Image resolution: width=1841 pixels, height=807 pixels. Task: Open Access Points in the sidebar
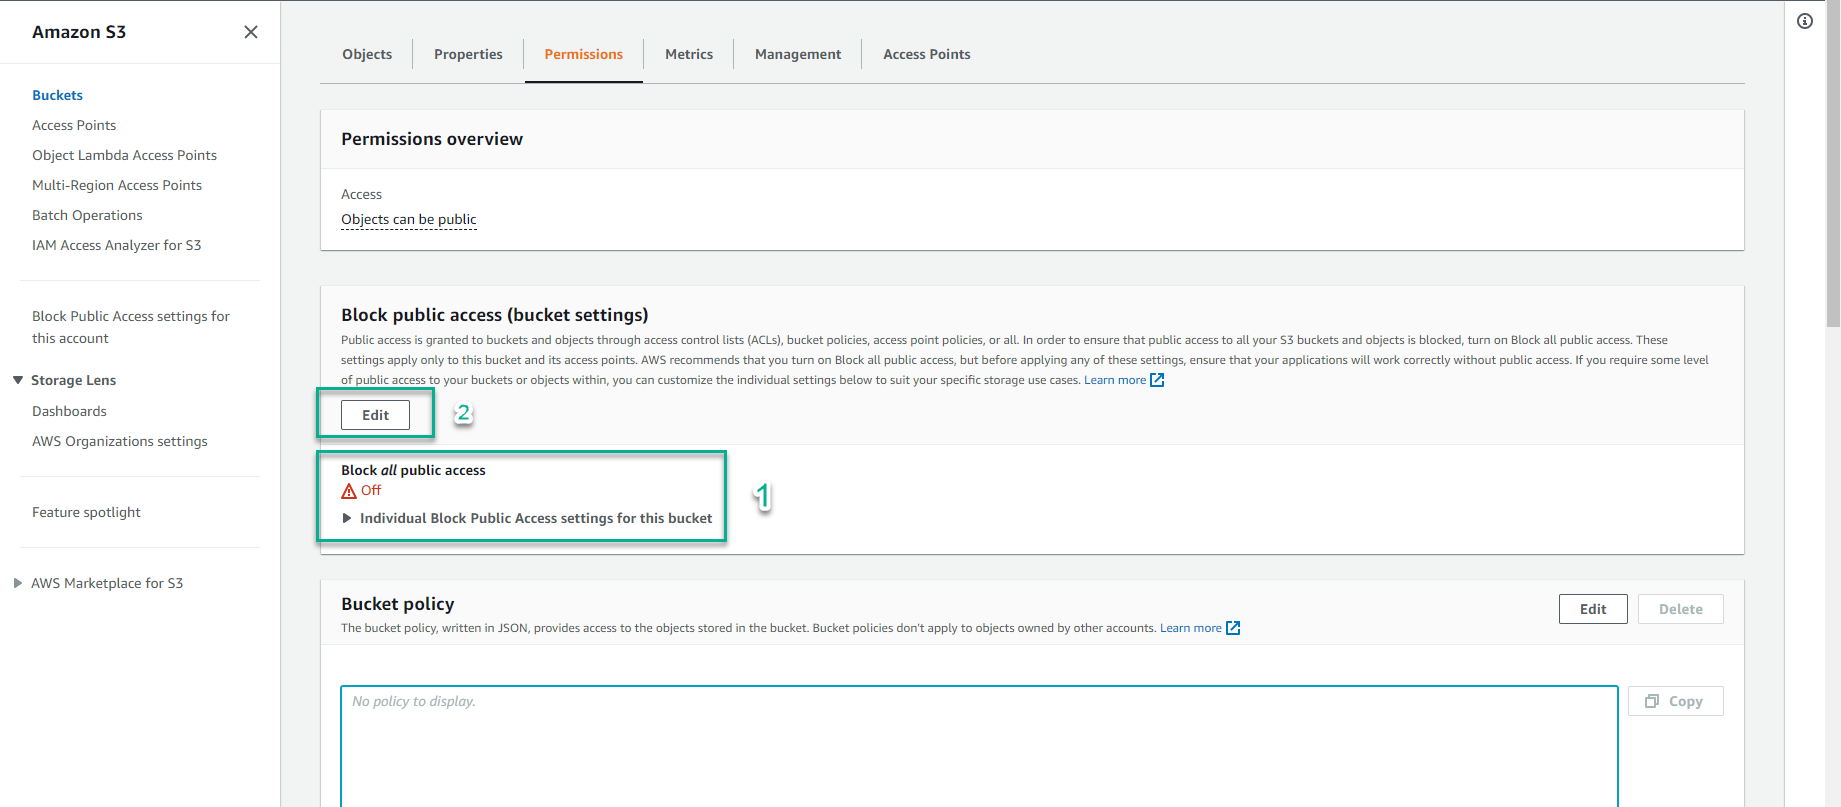click(x=74, y=125)
